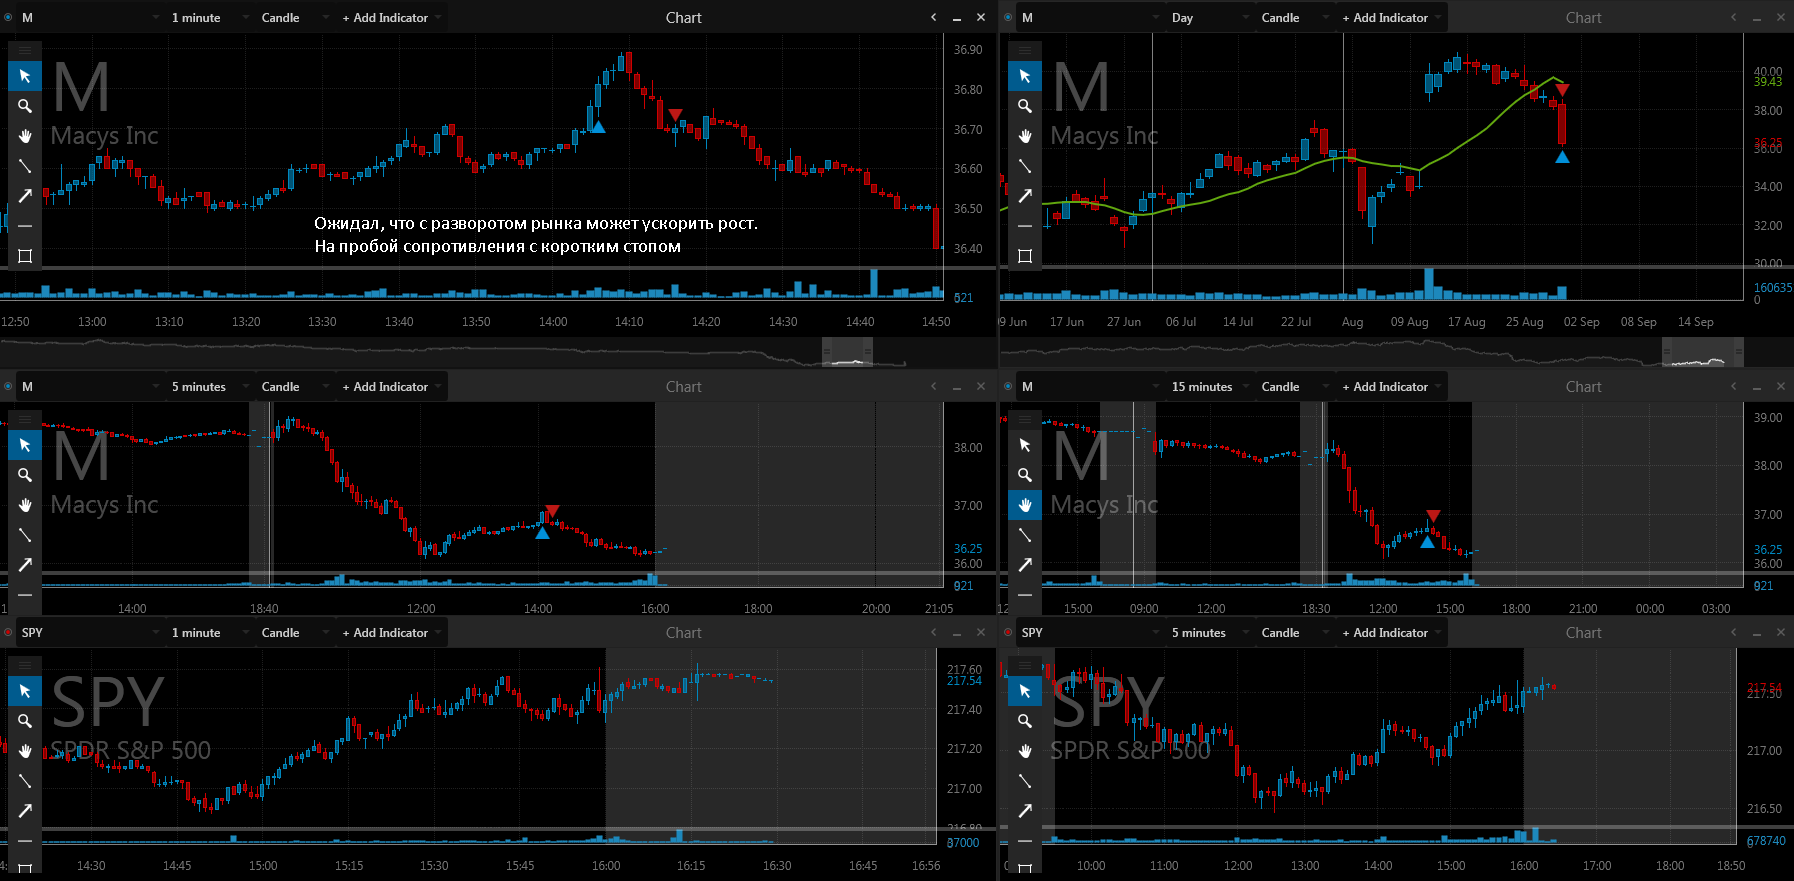1794x881 pixels.
Task: Expand Add Indicator in M 15 minutes chart
Action: click(1391, 386)
